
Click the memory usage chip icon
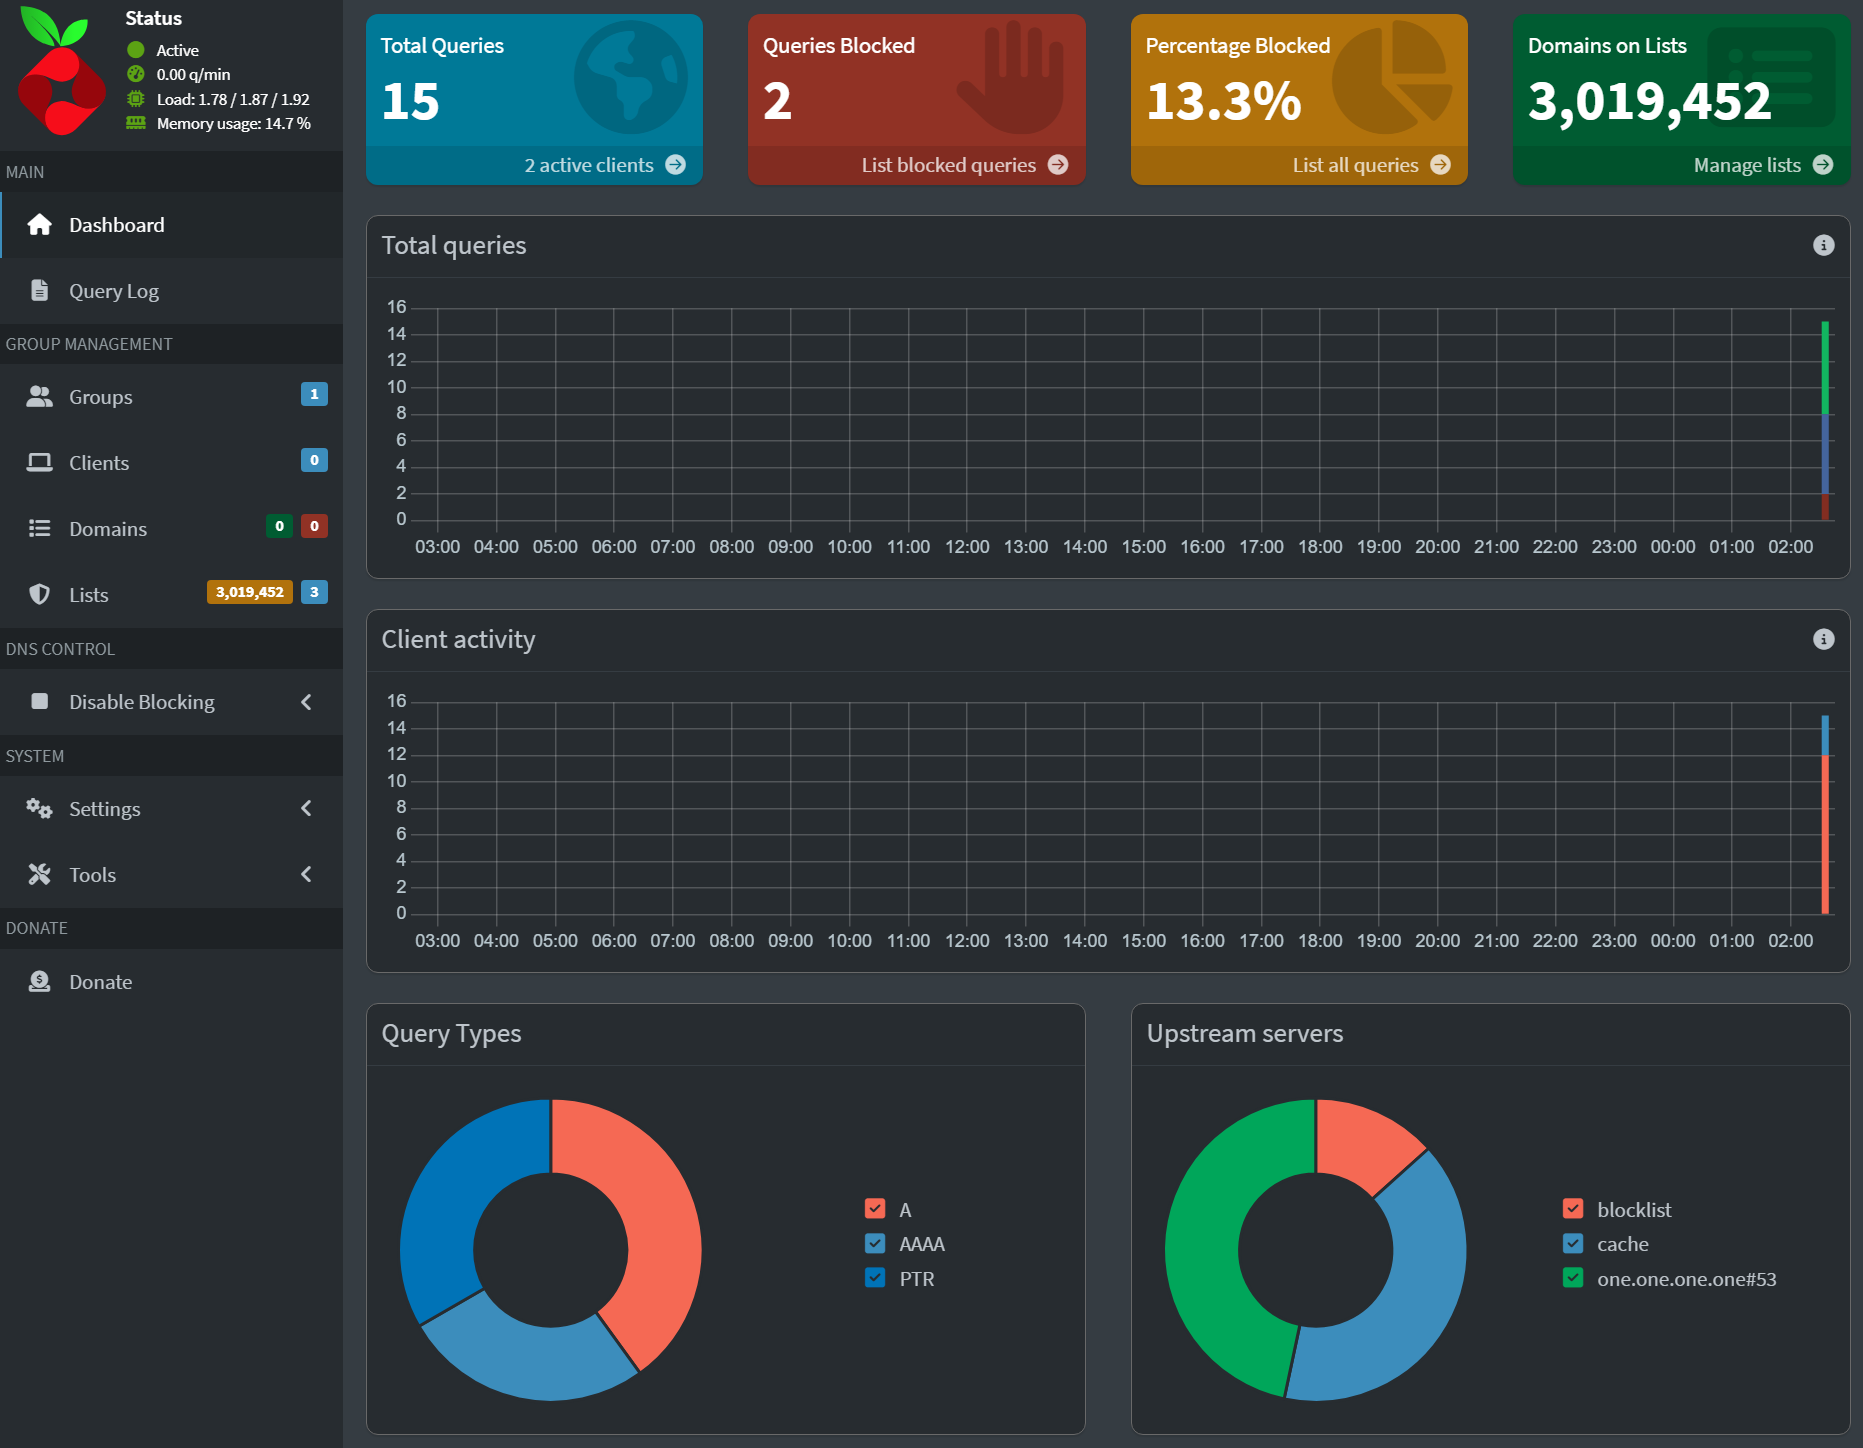pos(136,123)
